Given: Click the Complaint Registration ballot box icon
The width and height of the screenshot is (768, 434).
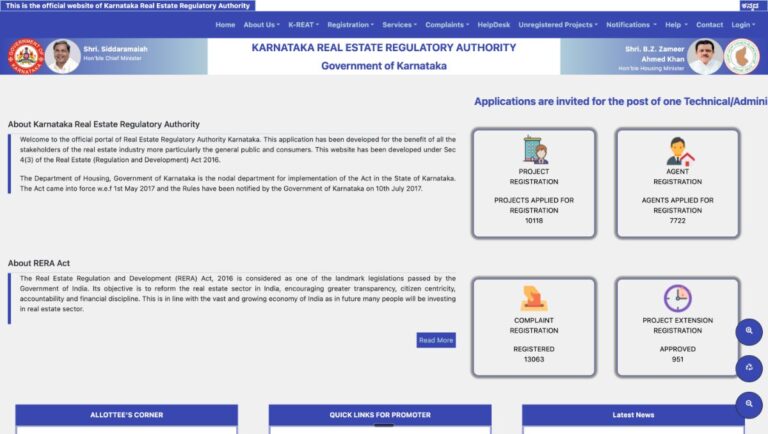Looking at the screenshot, I should coord(534,298).
